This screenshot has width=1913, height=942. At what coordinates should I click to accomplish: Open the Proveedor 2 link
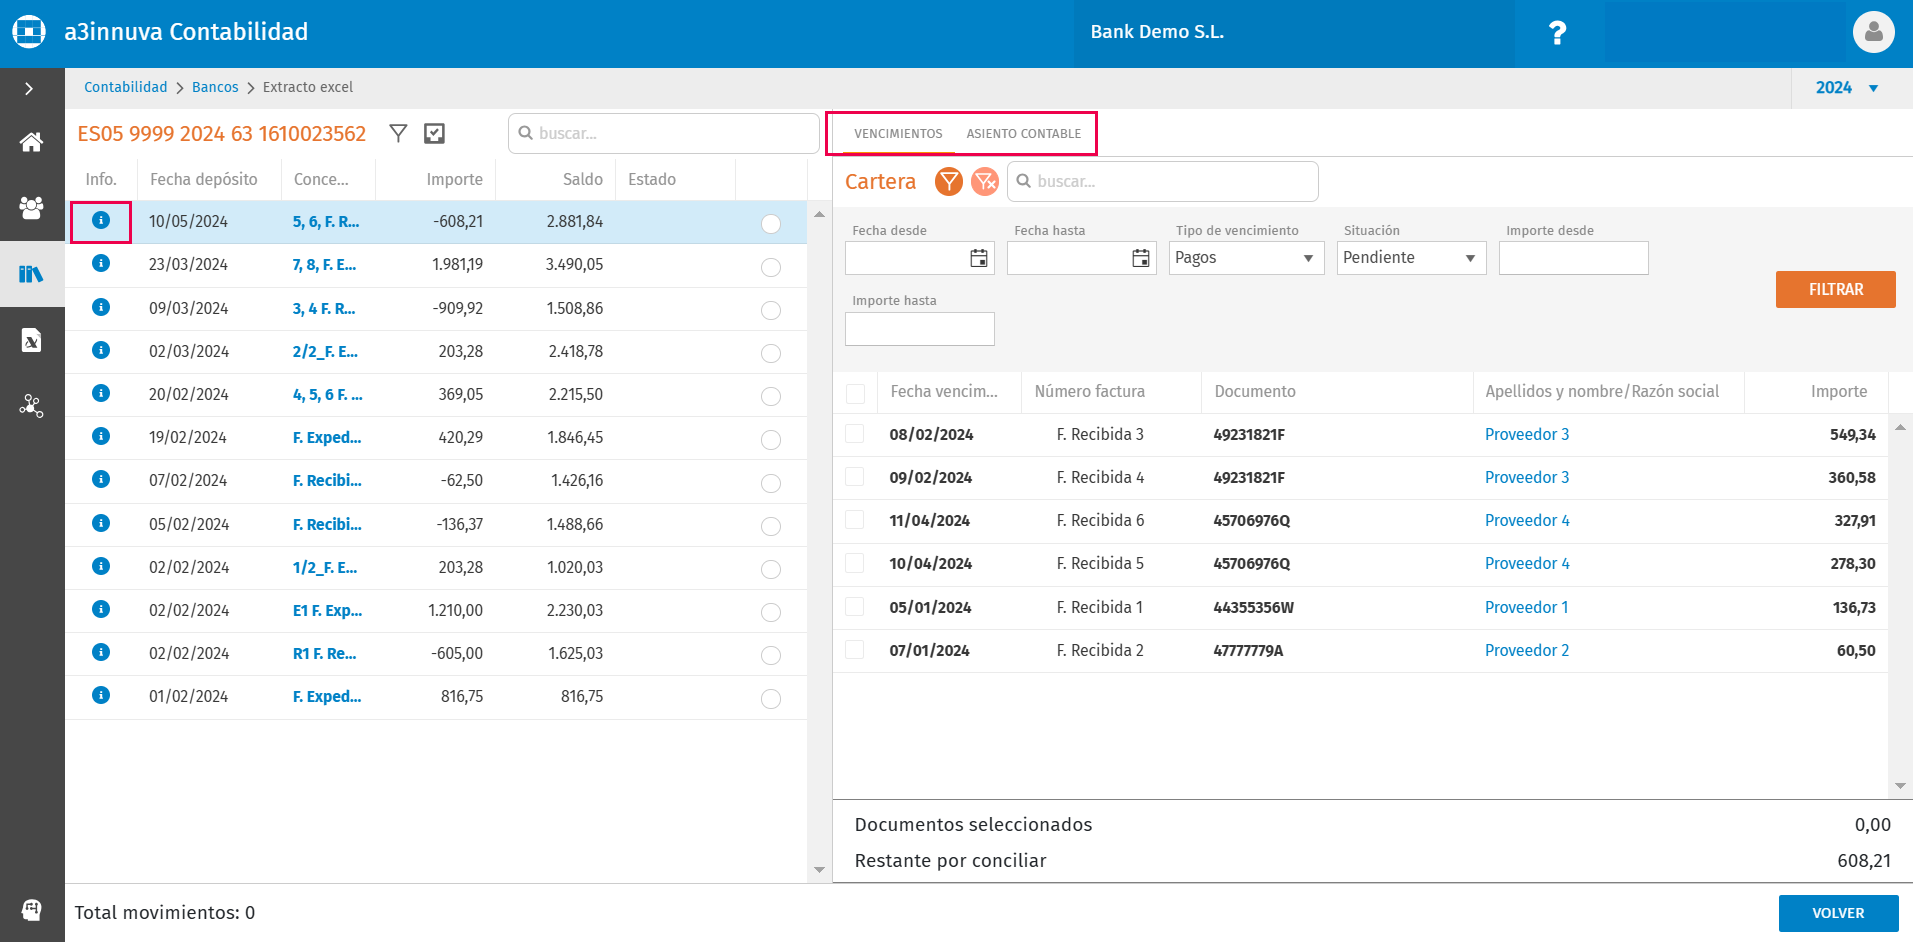point(1526,650)
